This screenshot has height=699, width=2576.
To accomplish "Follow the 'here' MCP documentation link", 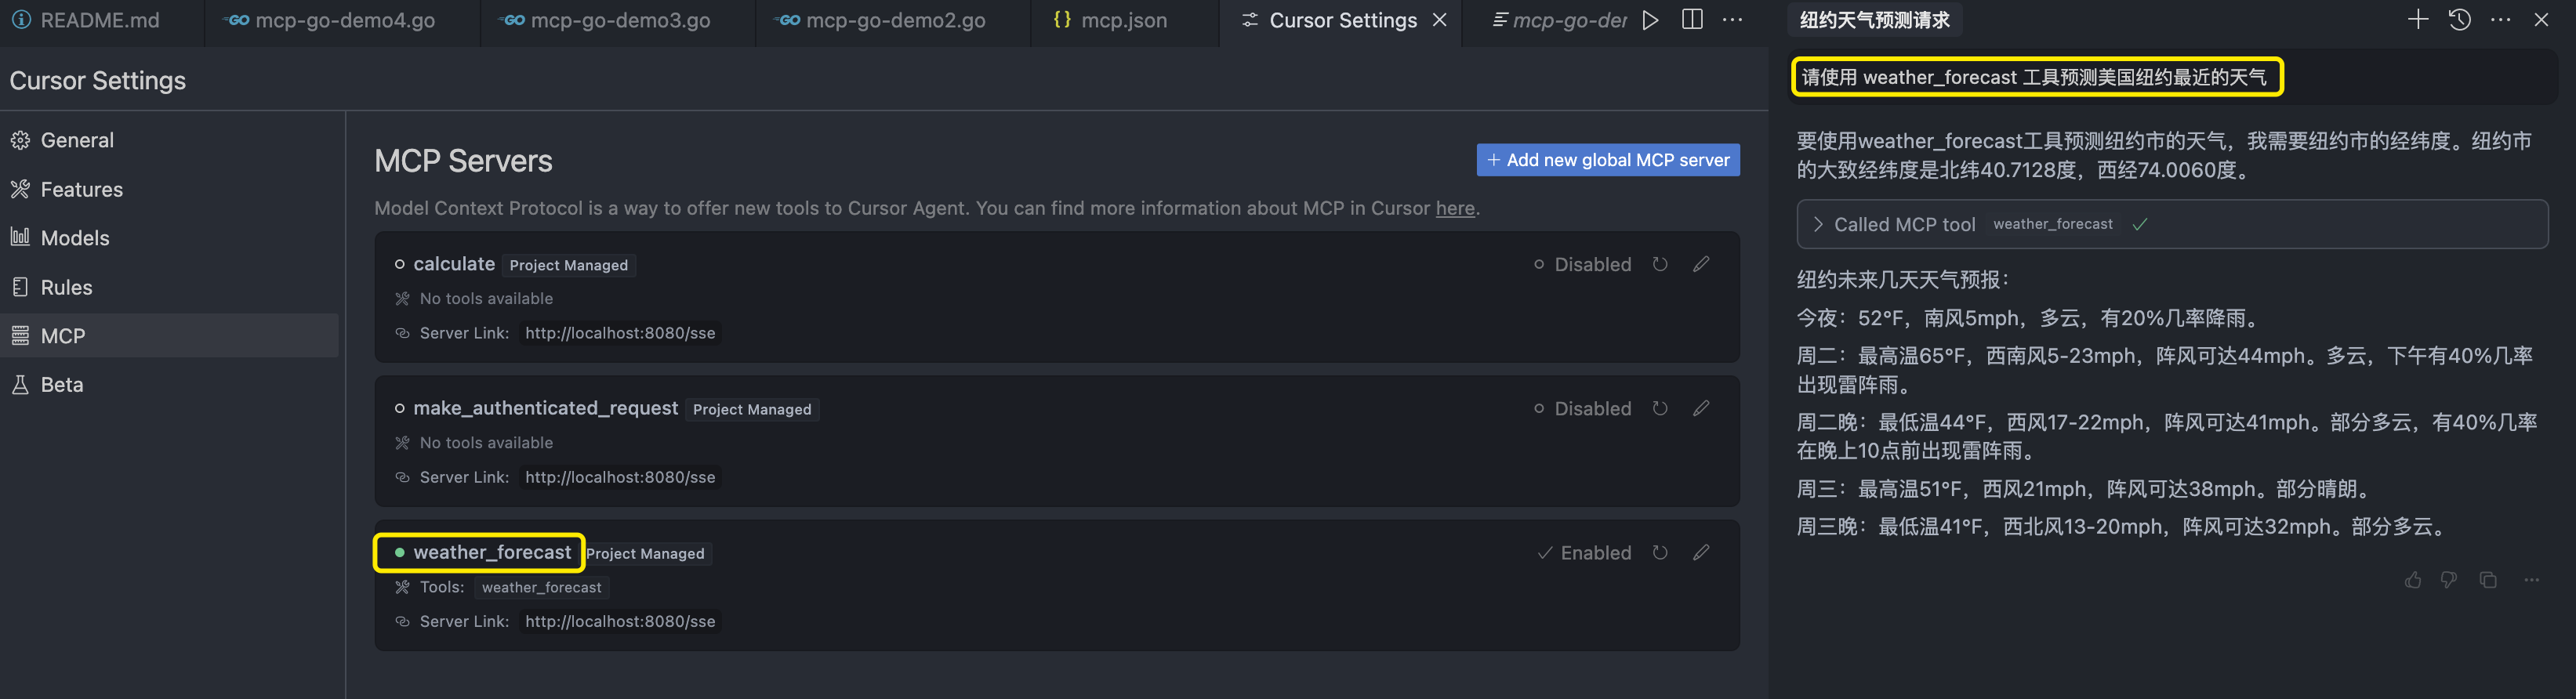I will (x=1454, y=208).
